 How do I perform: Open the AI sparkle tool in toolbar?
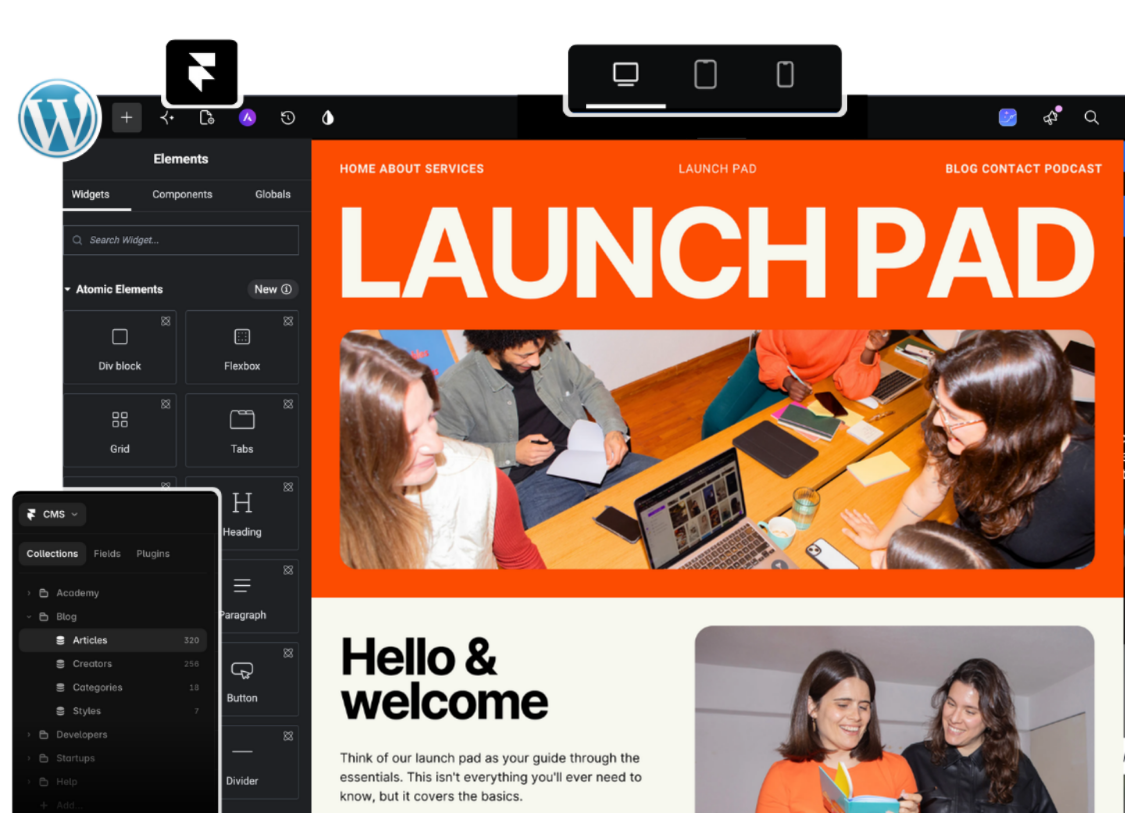[167, 118]
